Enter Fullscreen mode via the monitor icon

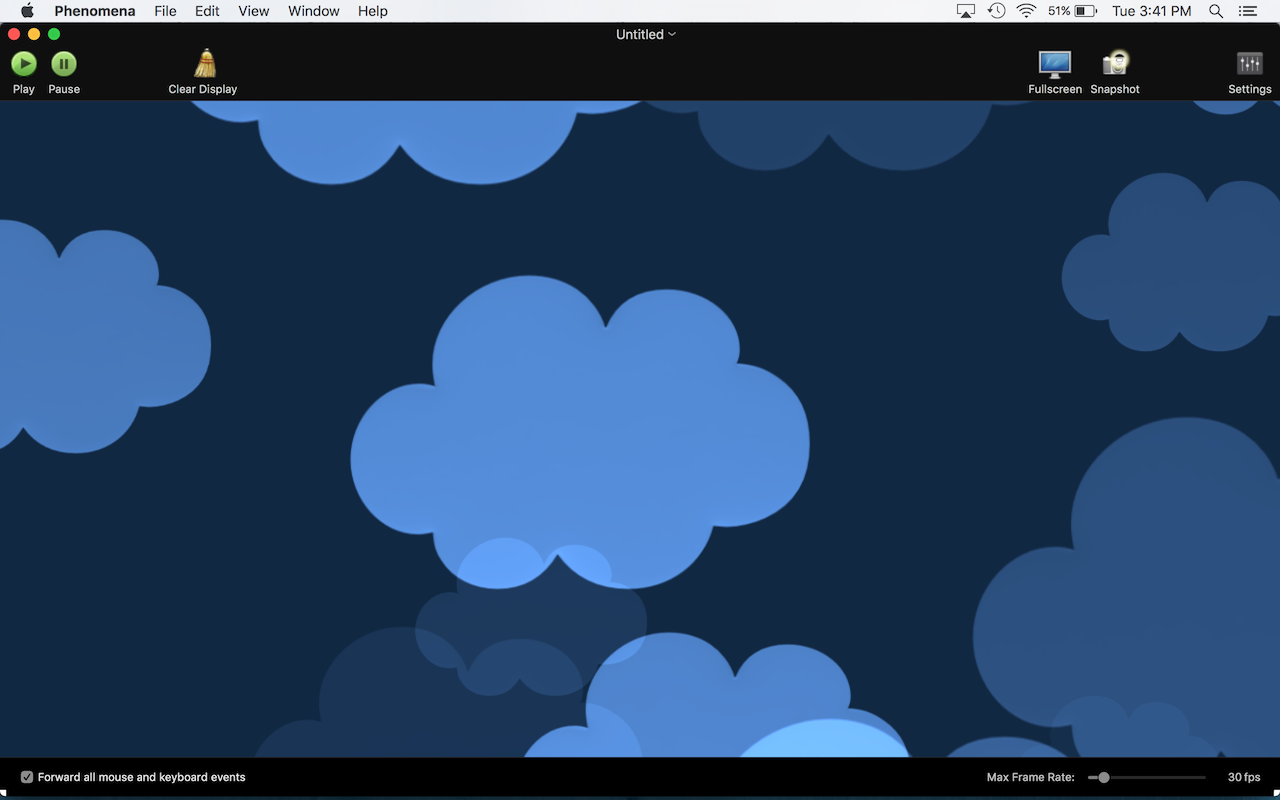click(1055, 64)
